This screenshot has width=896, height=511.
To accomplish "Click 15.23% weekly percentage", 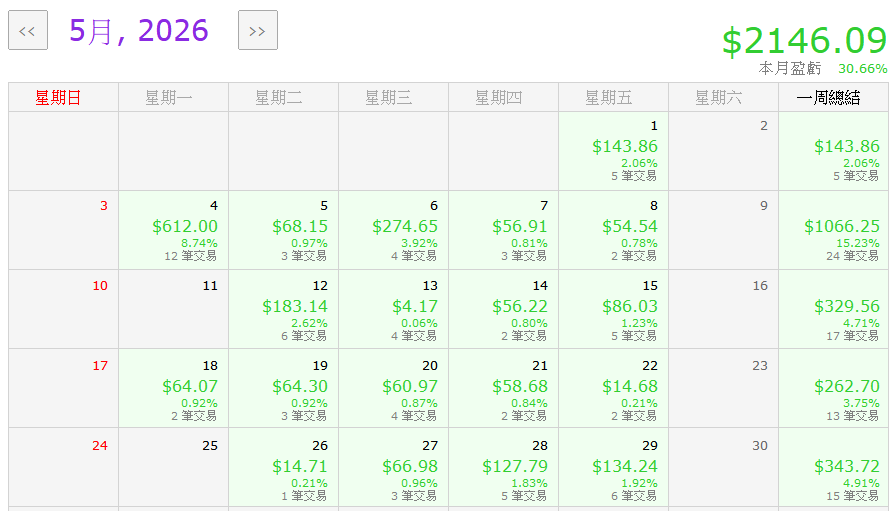I will coord(858,243).
